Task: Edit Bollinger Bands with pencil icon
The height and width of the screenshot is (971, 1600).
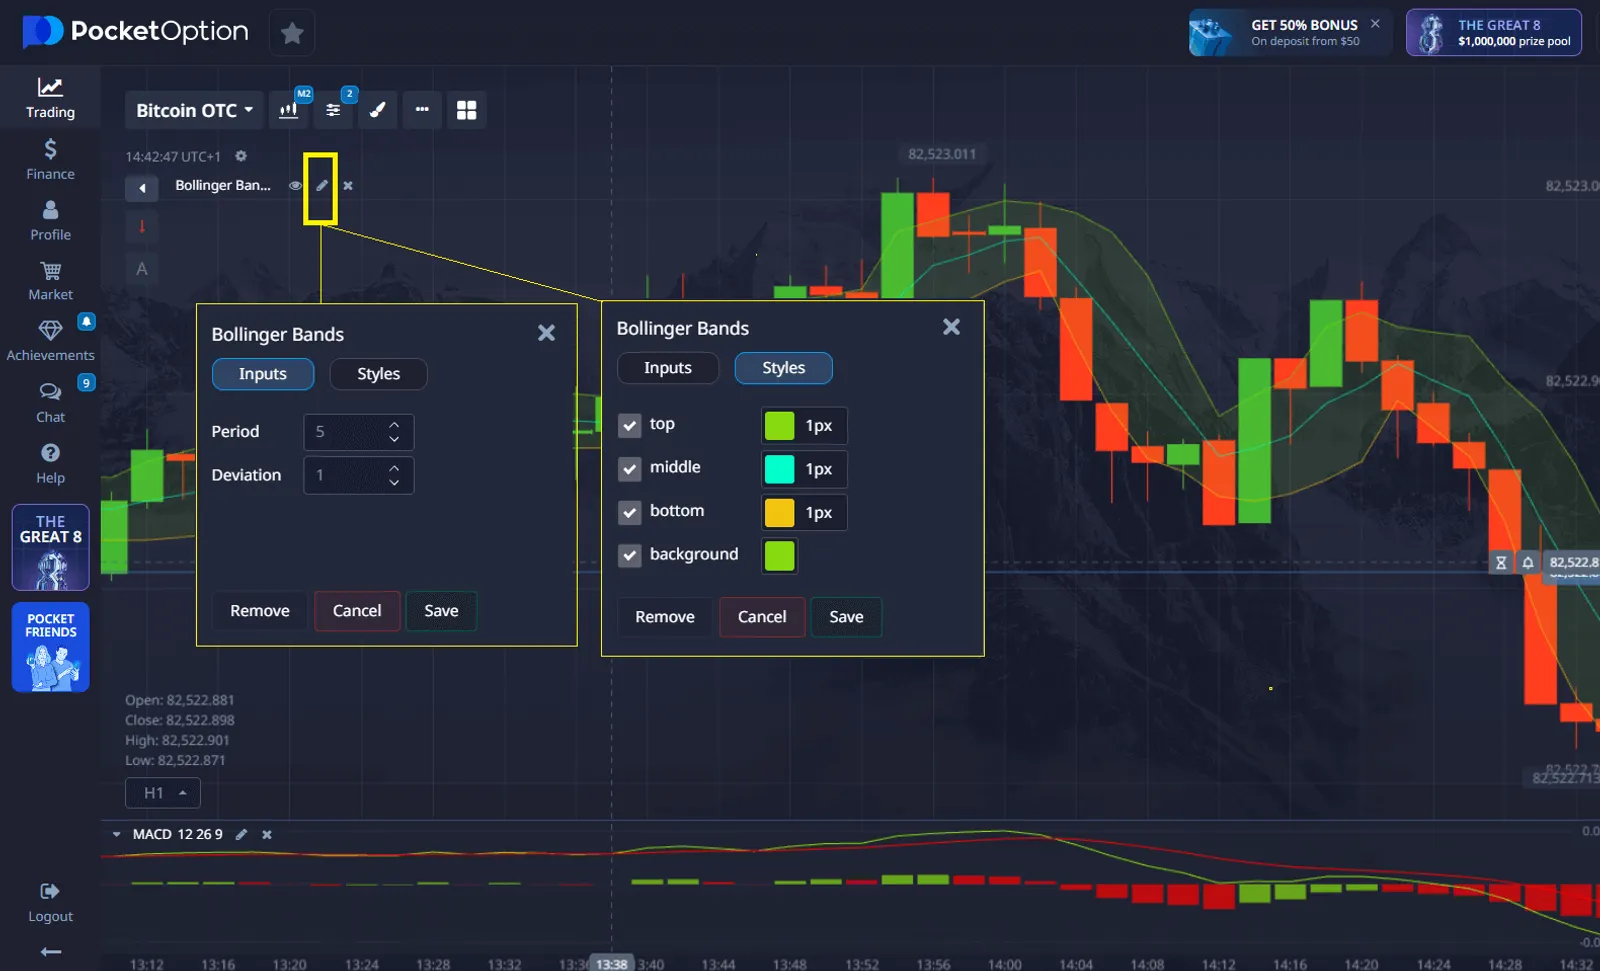Action: [321, 186]
